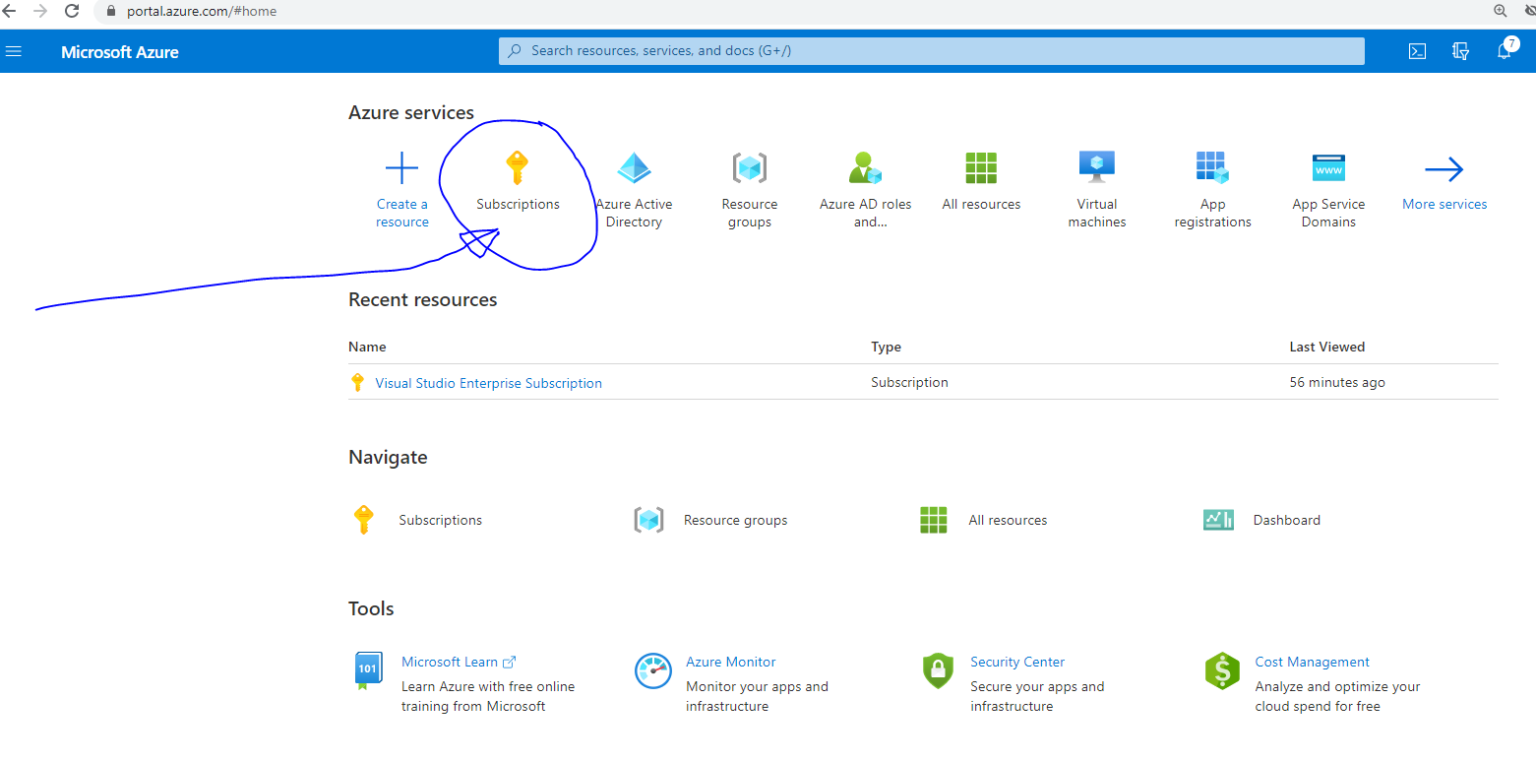1536x762 pixels.
Task: Click the Create a resource plus icon
Action: point(401,168)
